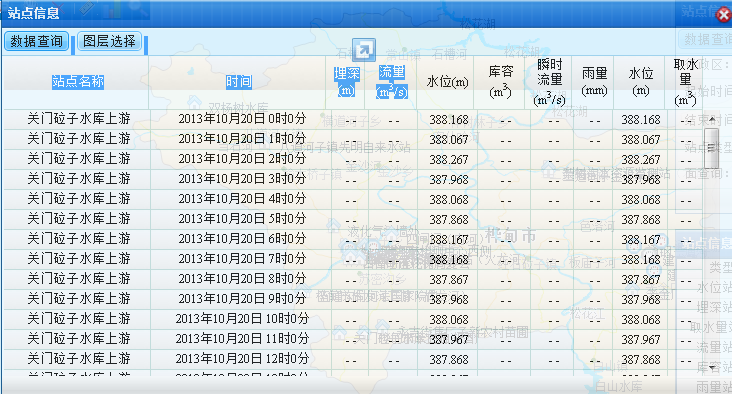Sort by 站点名称 column header
The image size is (732, 394).
[78, 82]
